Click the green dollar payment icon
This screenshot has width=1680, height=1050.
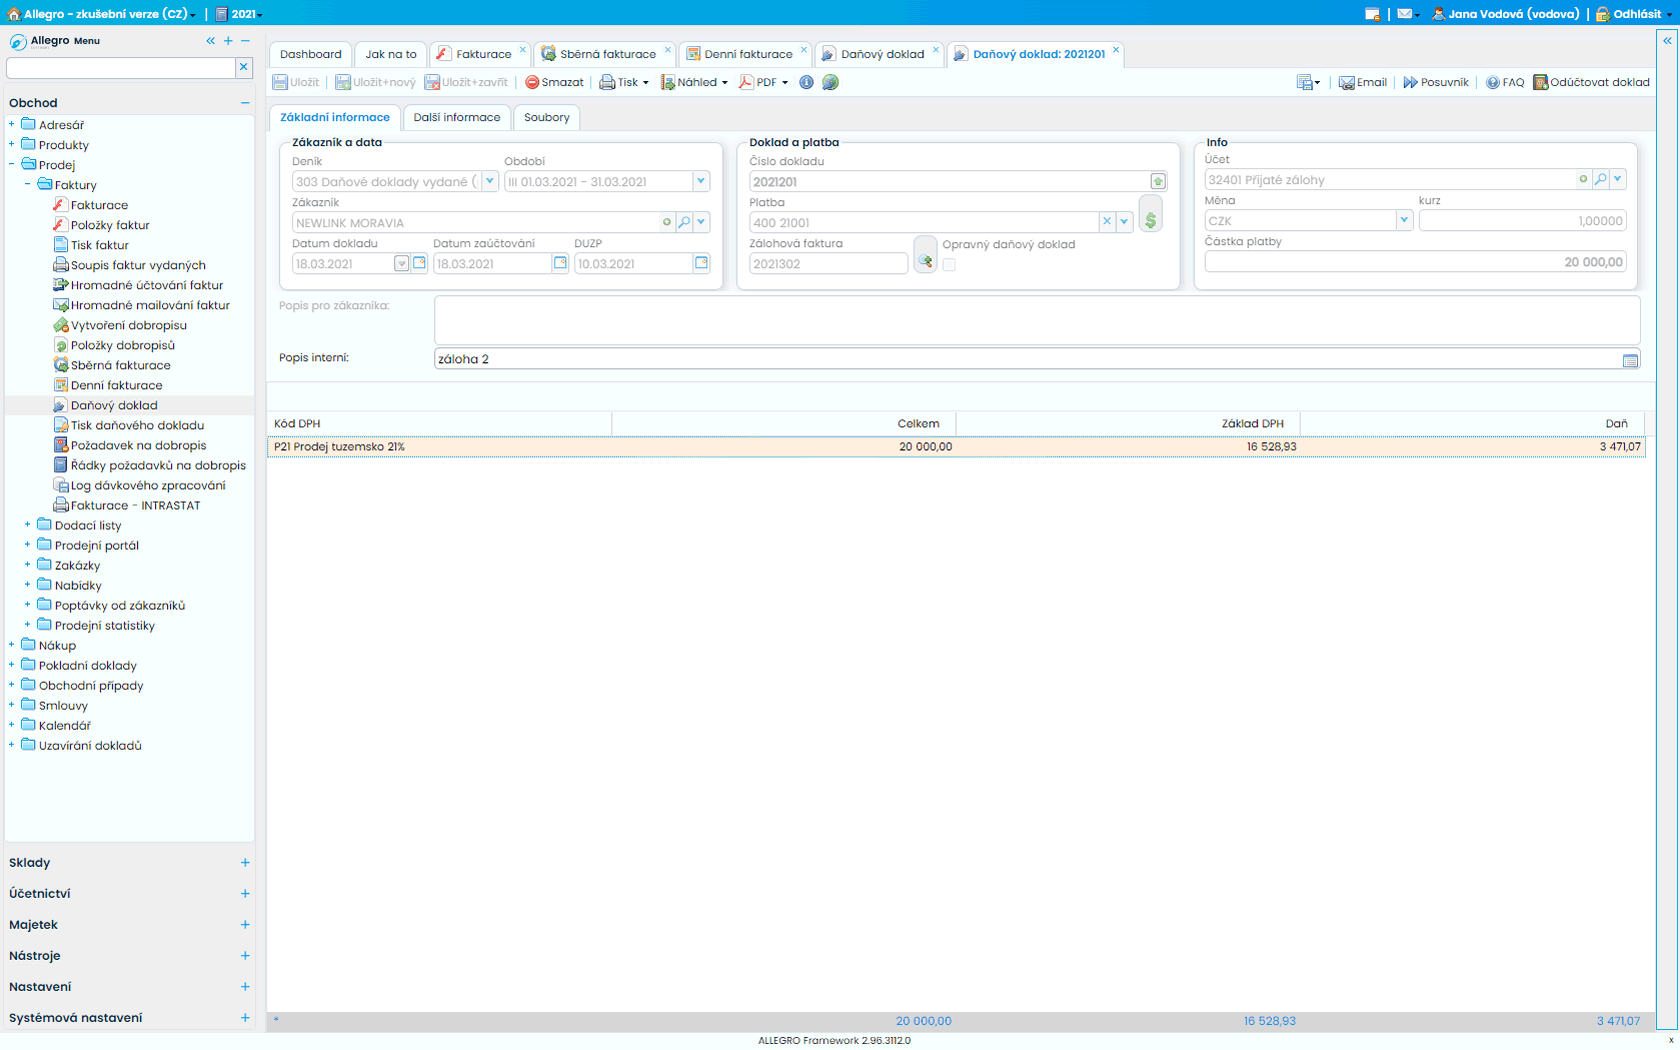click(1150, 220)
